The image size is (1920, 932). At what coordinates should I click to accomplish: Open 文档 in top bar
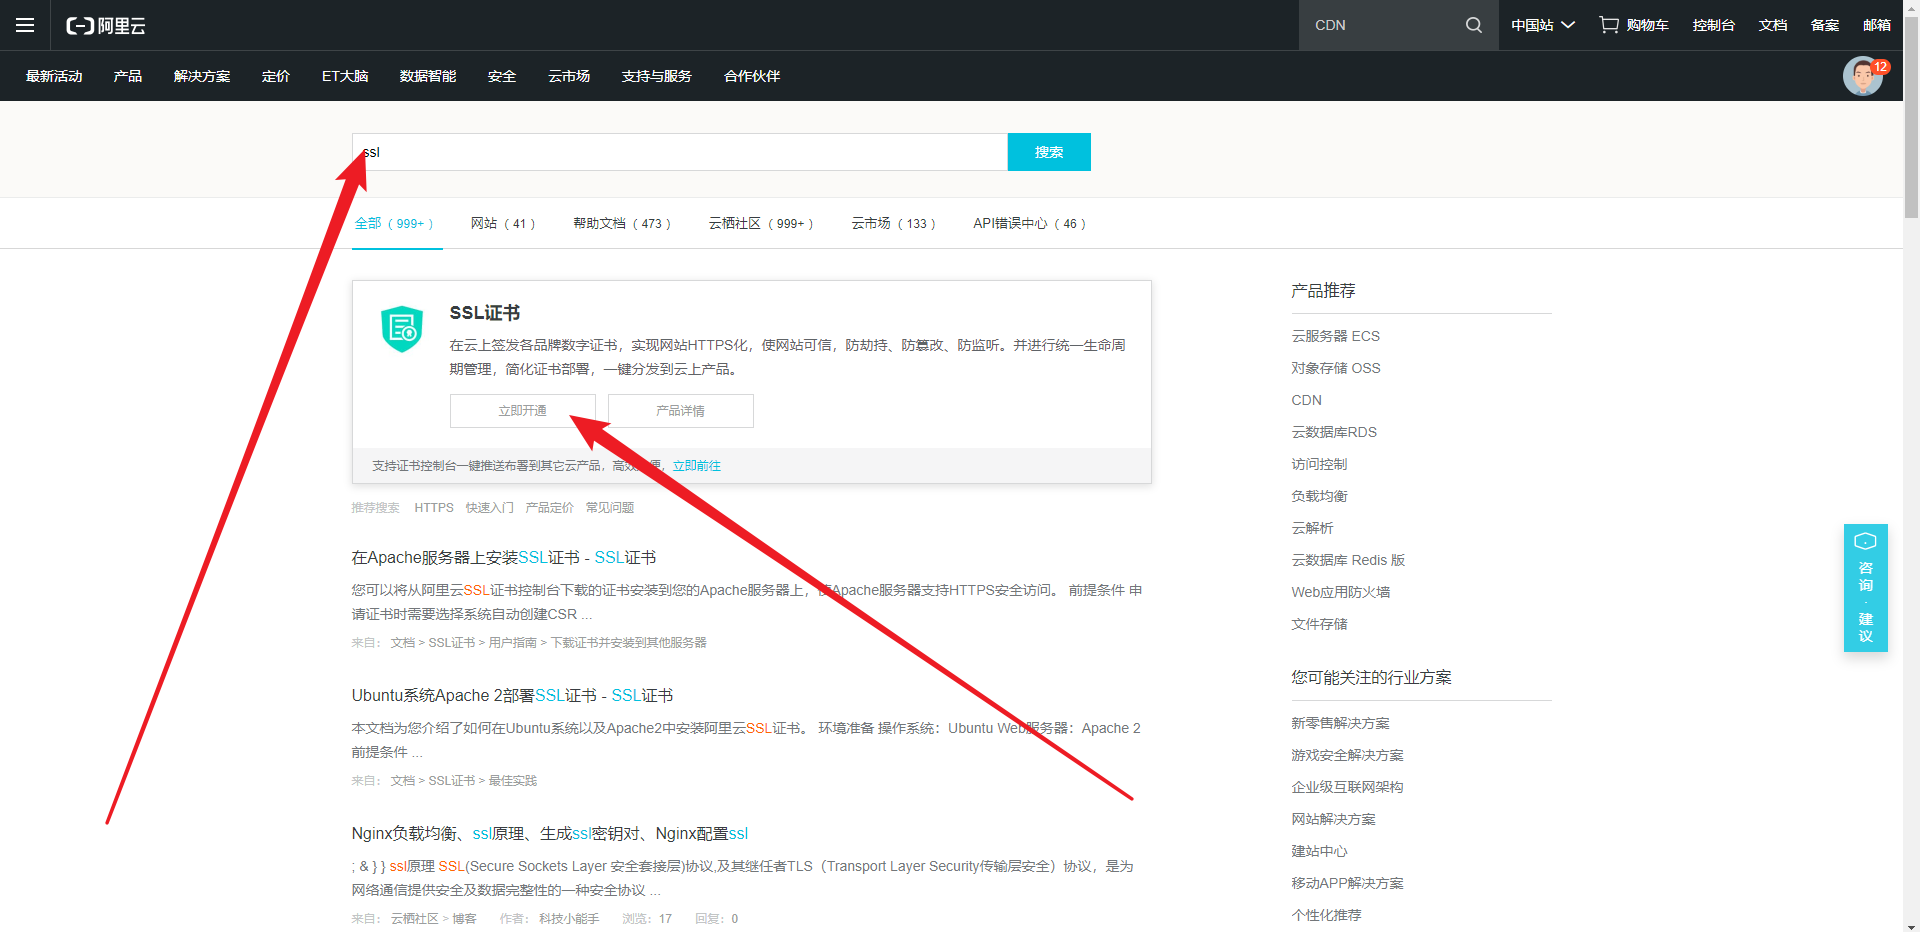click(x=1773, y=25)
